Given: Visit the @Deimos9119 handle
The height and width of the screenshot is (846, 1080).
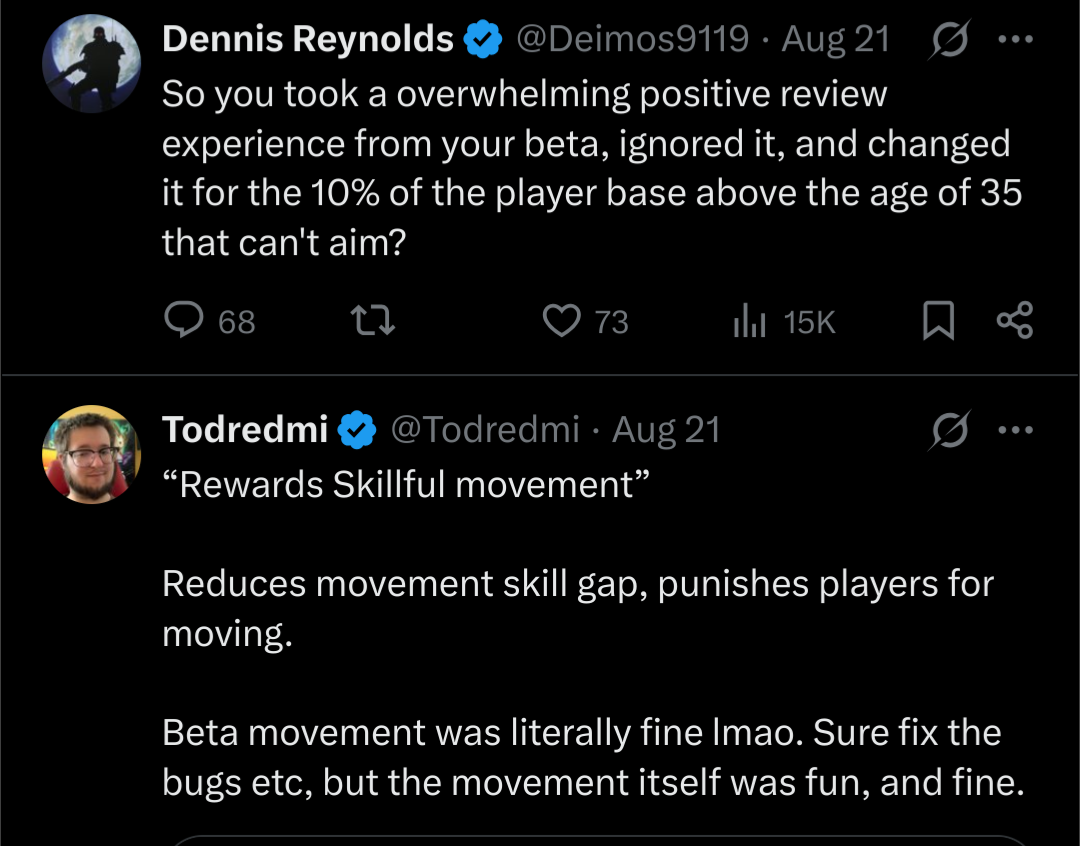Looking at the screenshot, I should [632, 40].
